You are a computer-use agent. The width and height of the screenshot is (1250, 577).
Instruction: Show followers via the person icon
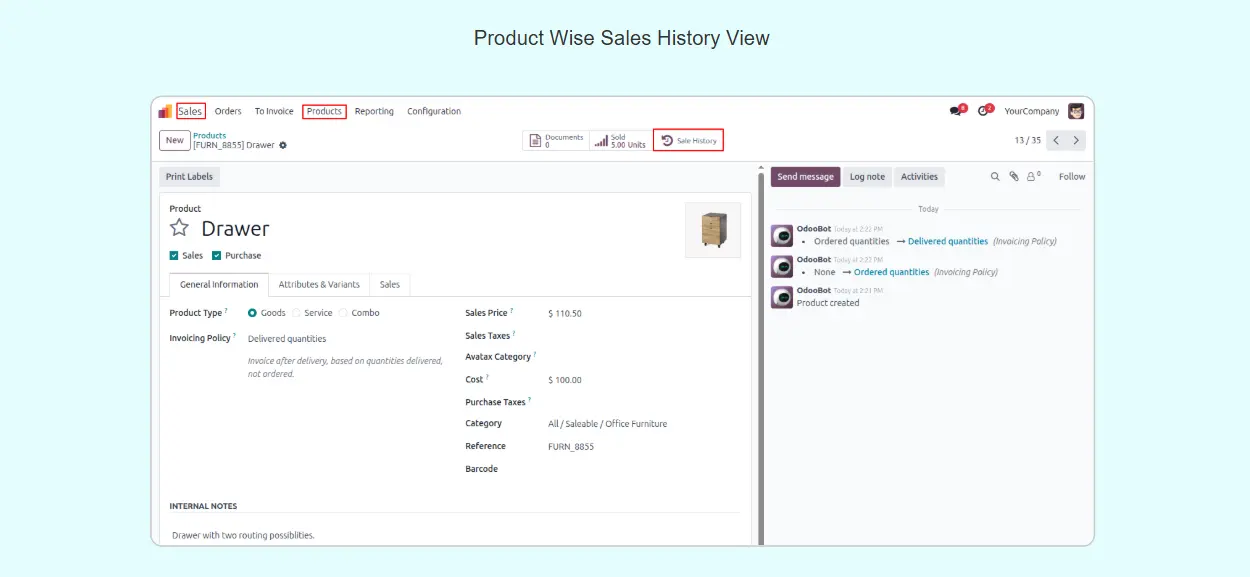click(x=1032, y=177)
